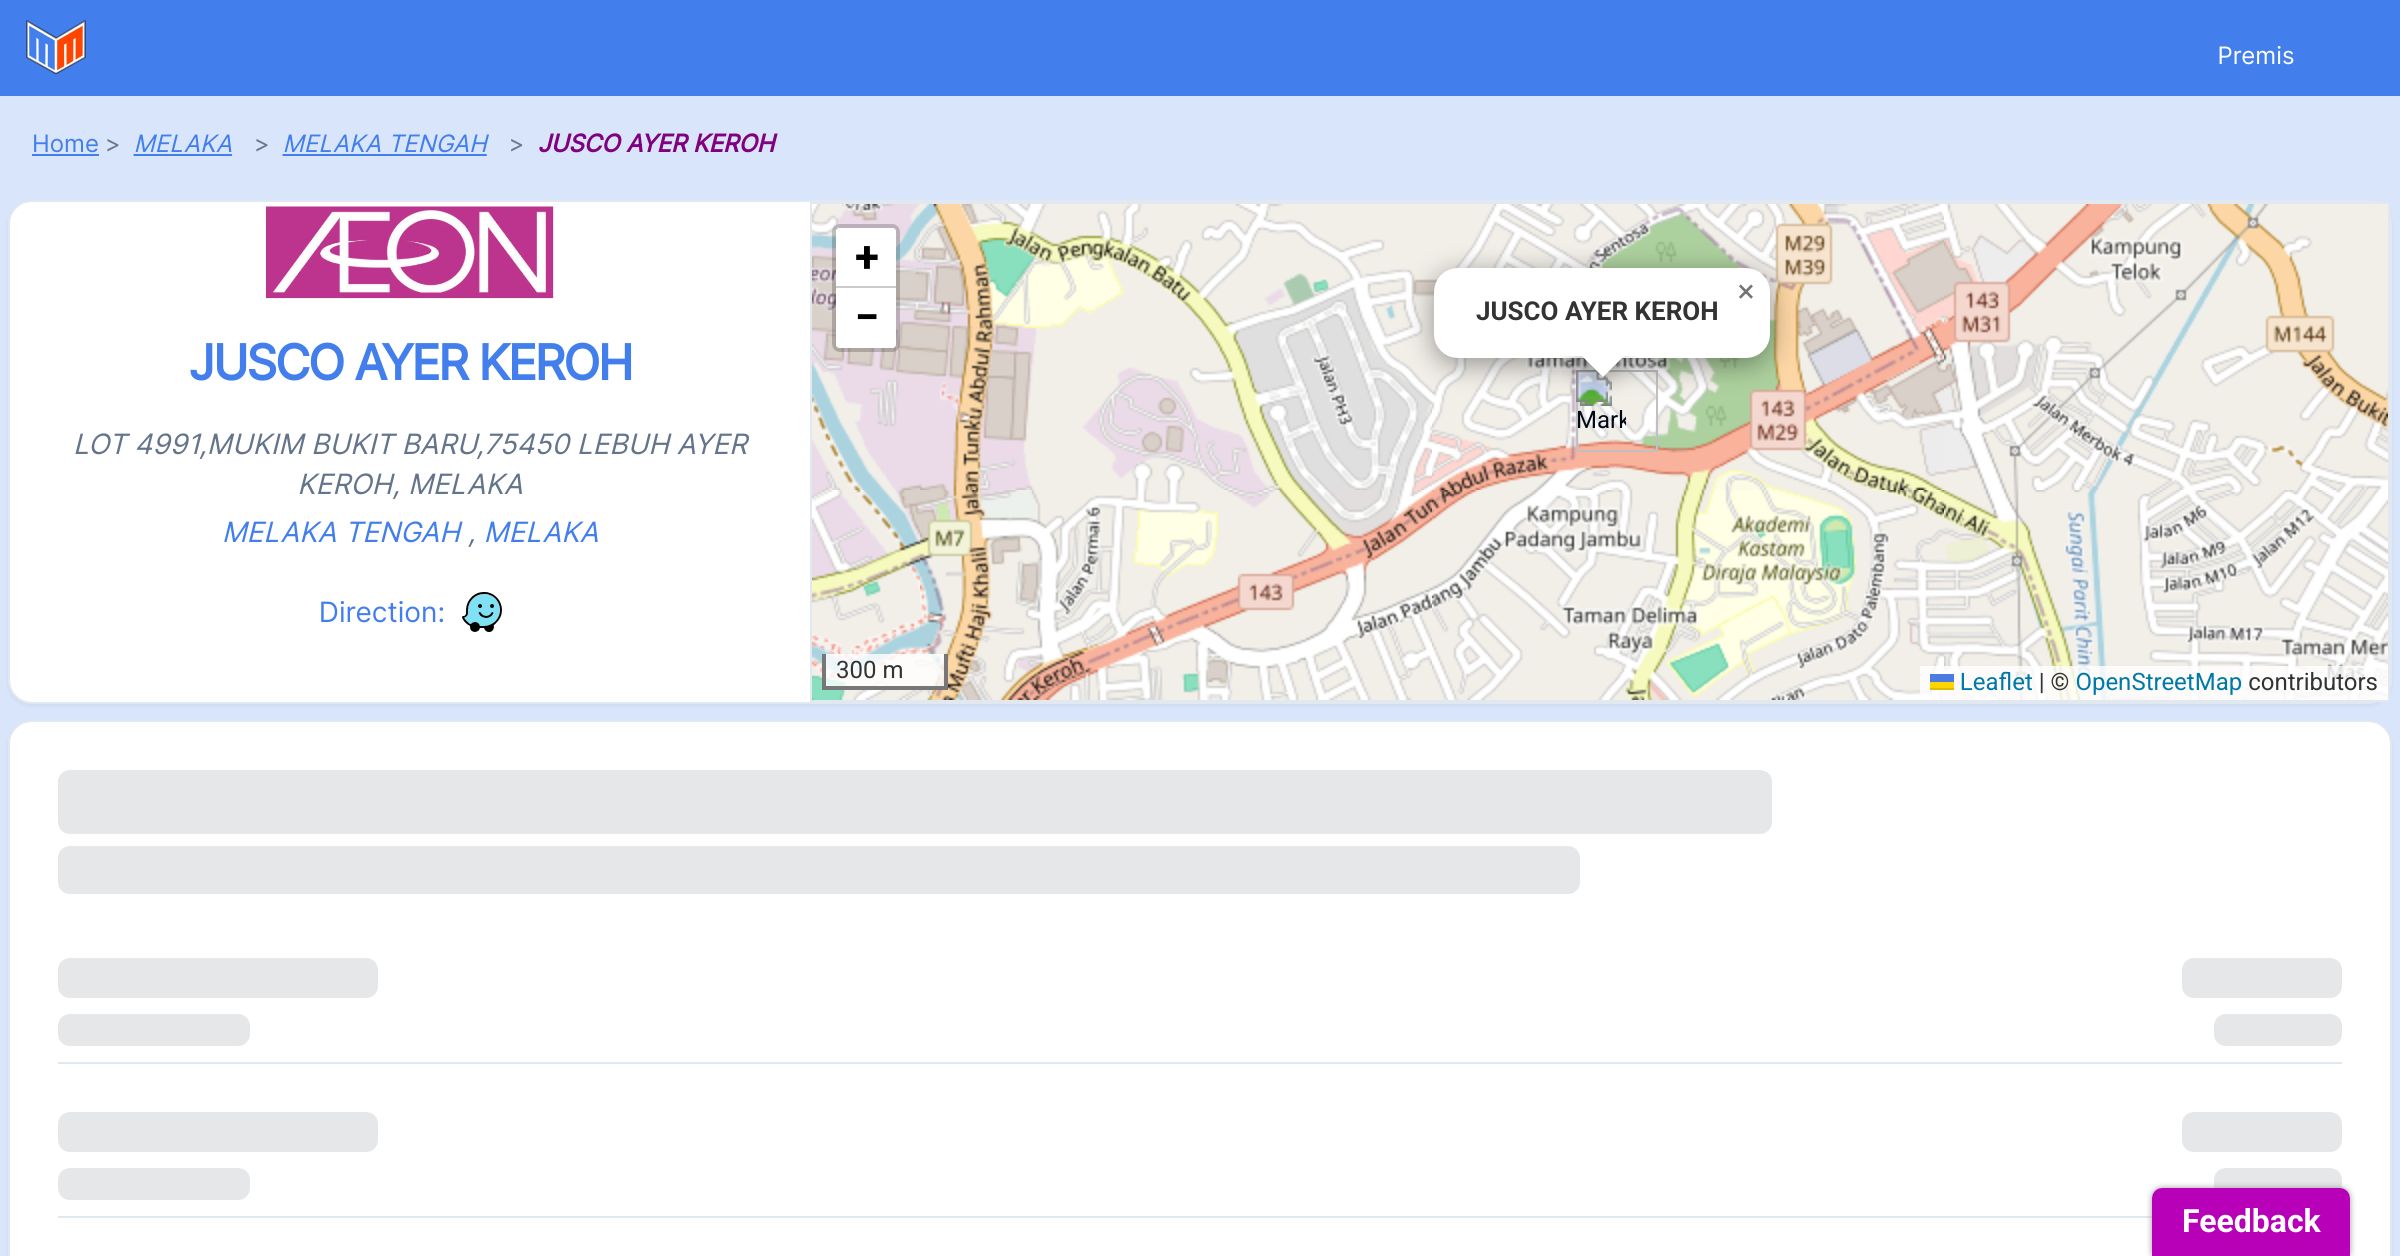Click the 300 m map scale
The width and height of the screenshot is (2400, 1256).
883,670
